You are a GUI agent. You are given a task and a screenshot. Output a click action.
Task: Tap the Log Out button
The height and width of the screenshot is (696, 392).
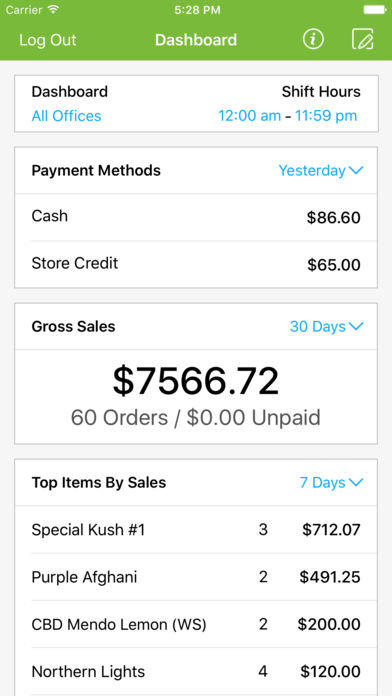tap(48, 40)
